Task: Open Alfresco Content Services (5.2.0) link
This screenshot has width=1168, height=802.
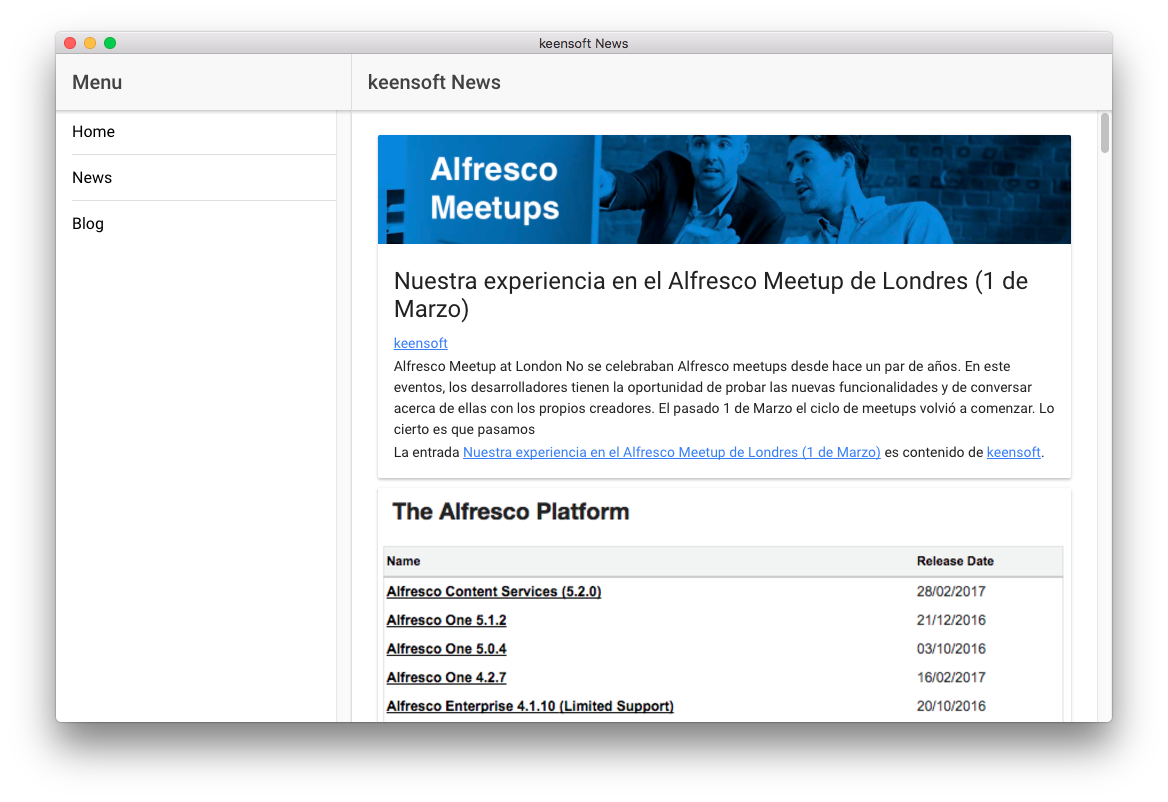Action: [493, 591]
